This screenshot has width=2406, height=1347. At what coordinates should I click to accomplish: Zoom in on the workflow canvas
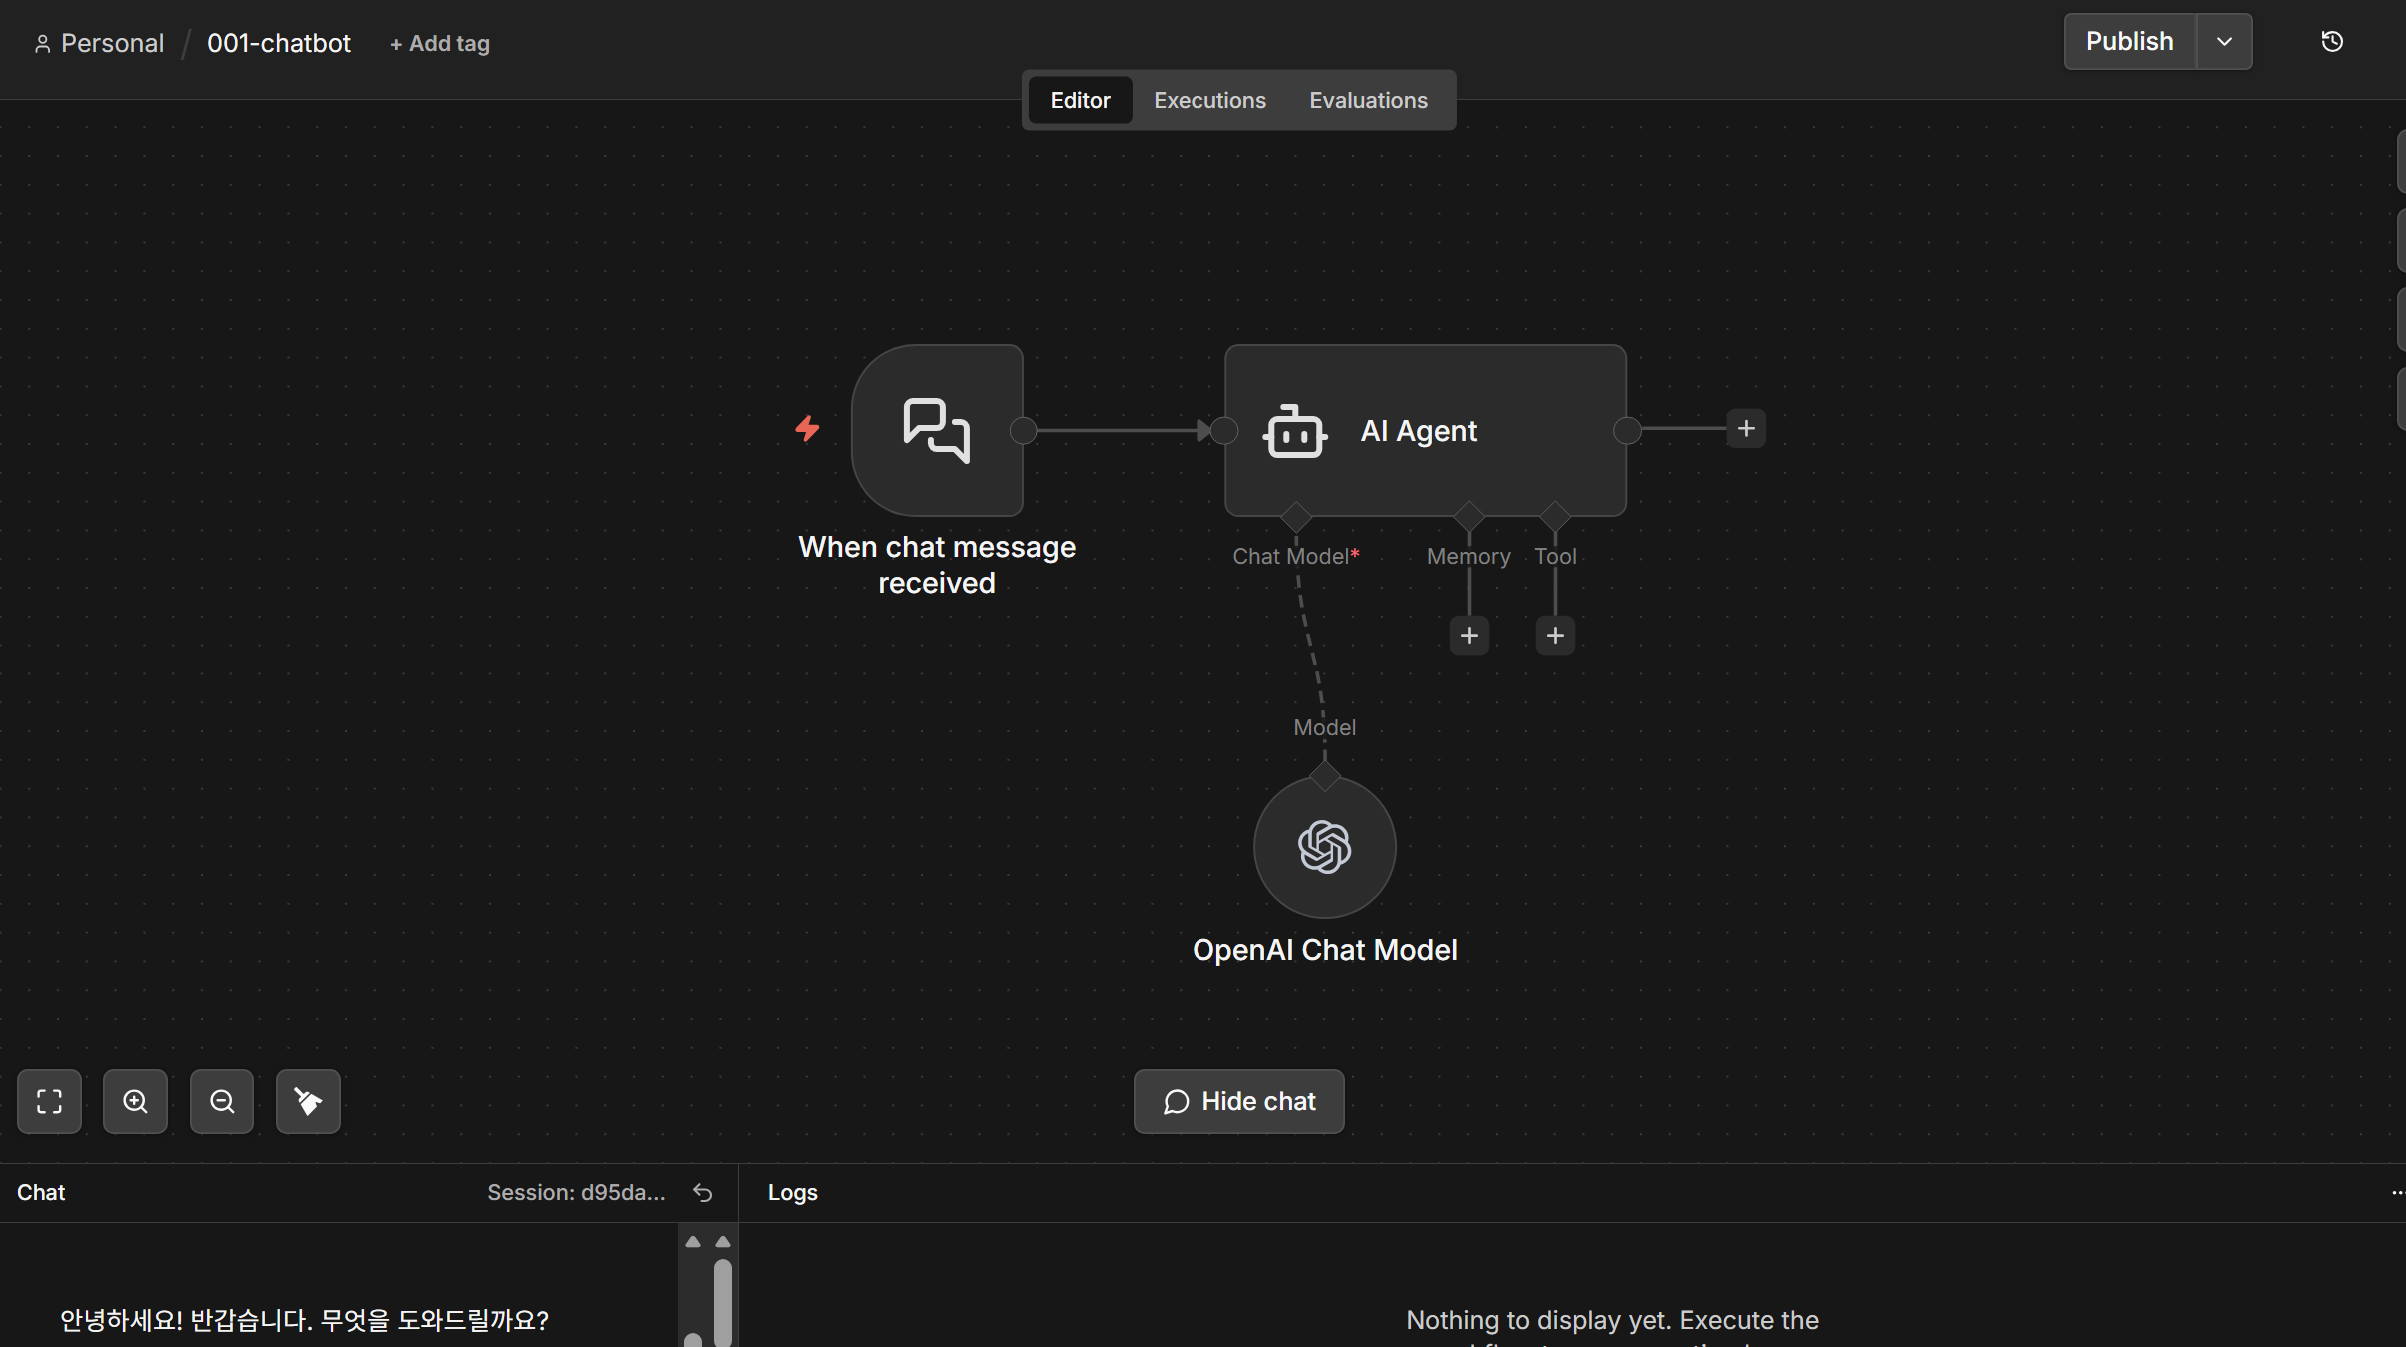point(135,1101)
